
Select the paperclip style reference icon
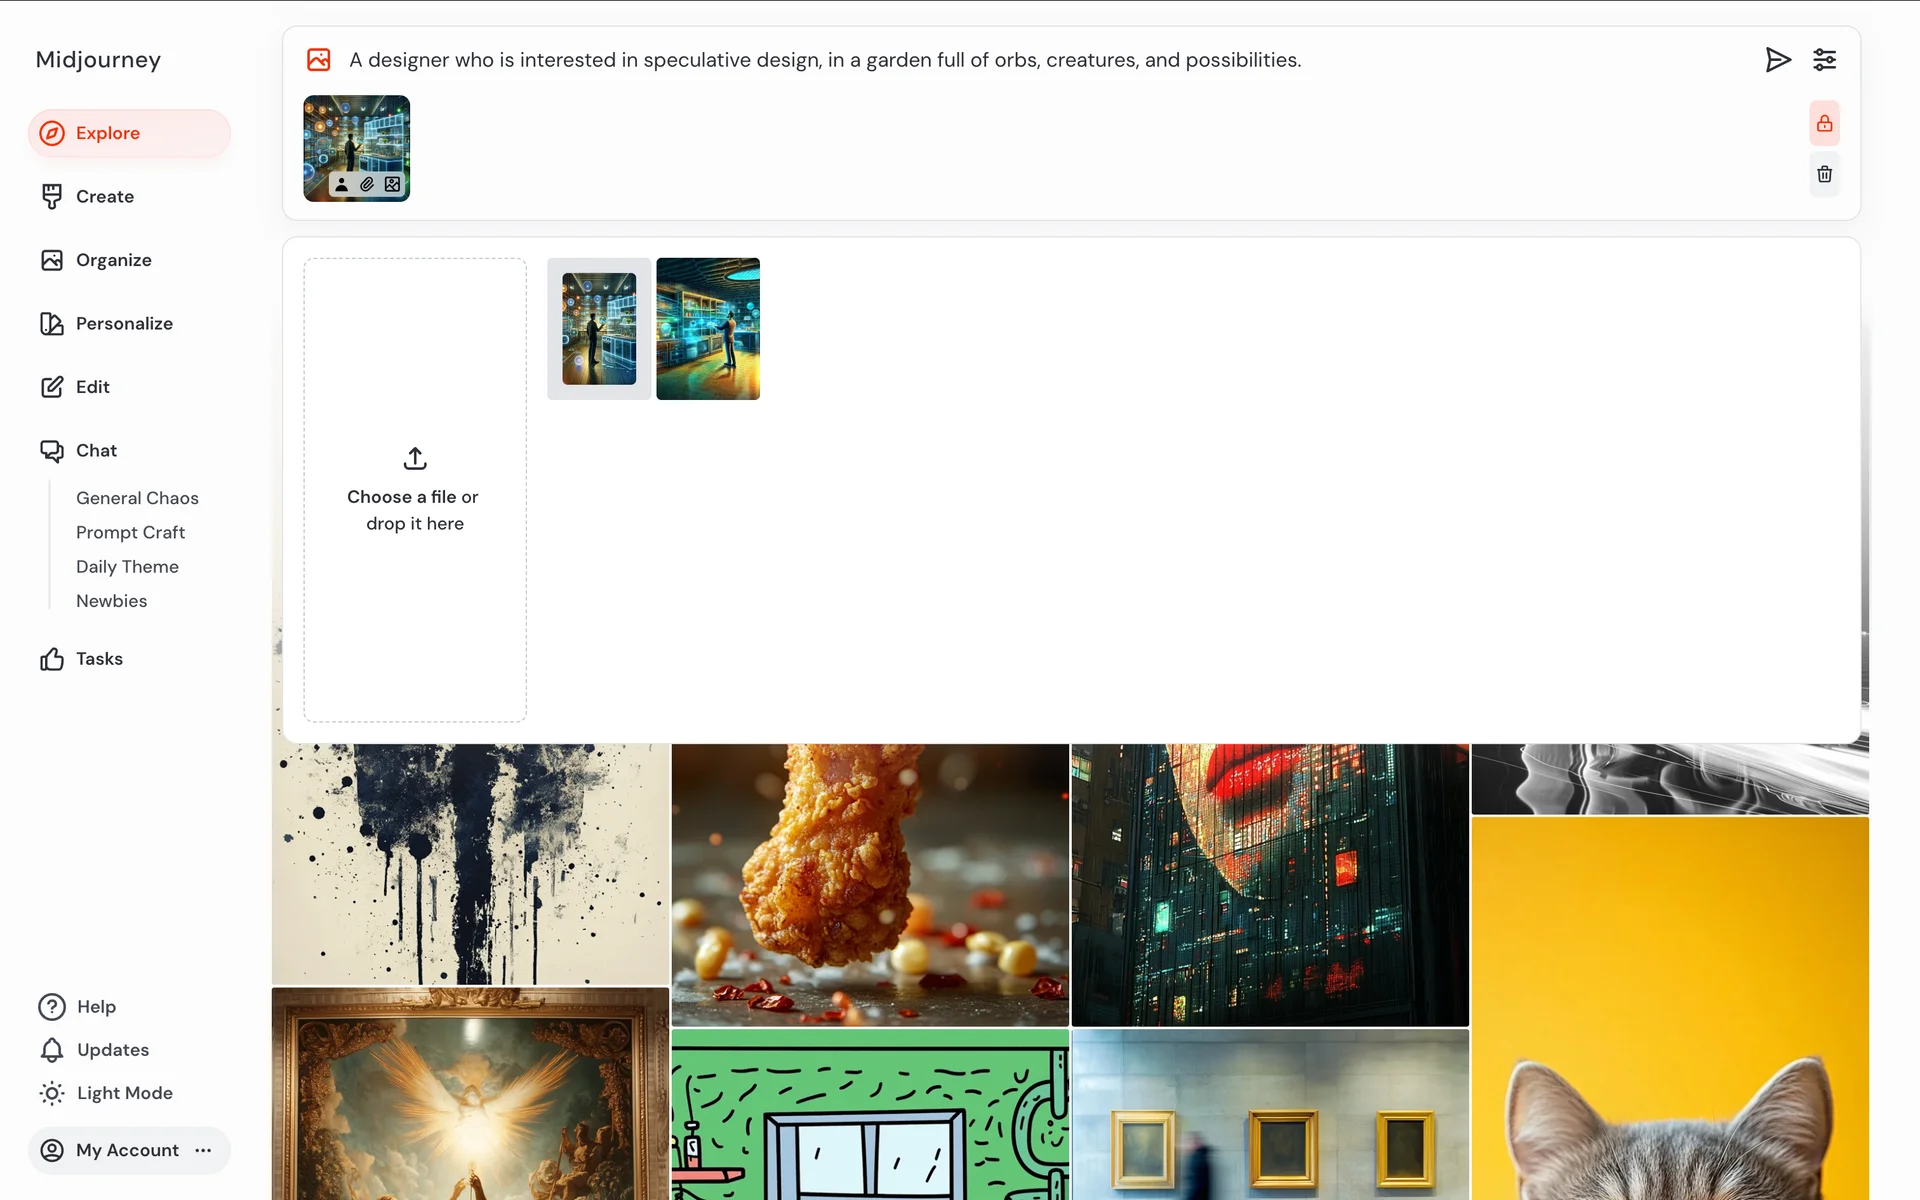click(367, 185)
